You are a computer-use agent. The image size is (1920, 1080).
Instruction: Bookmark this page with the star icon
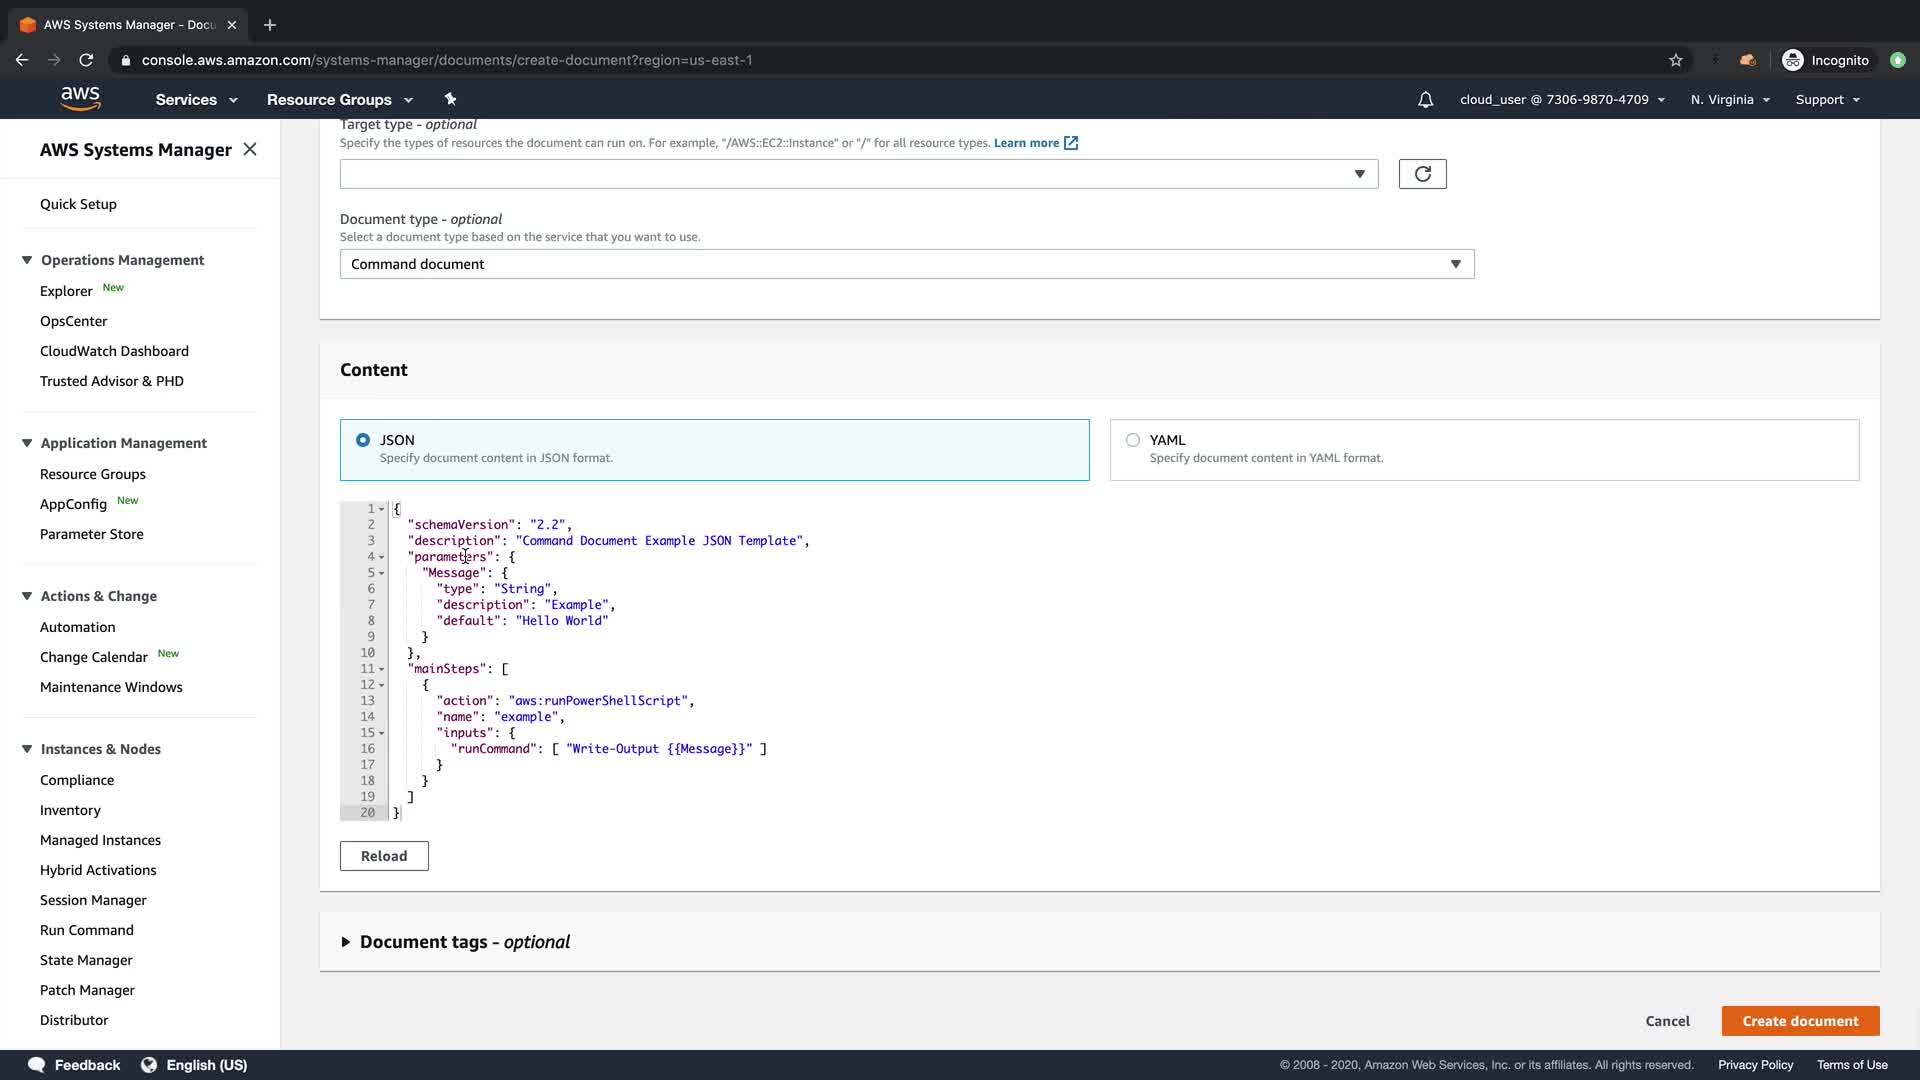point(1676,60)
